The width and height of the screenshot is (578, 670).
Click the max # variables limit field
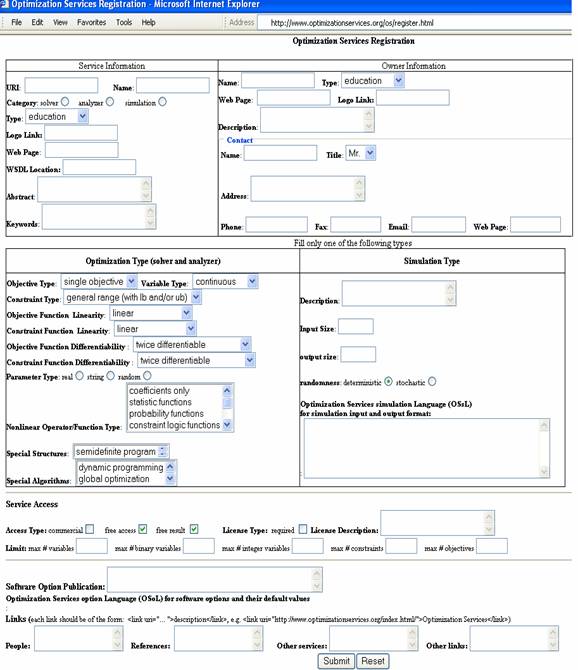click(92, 547)
